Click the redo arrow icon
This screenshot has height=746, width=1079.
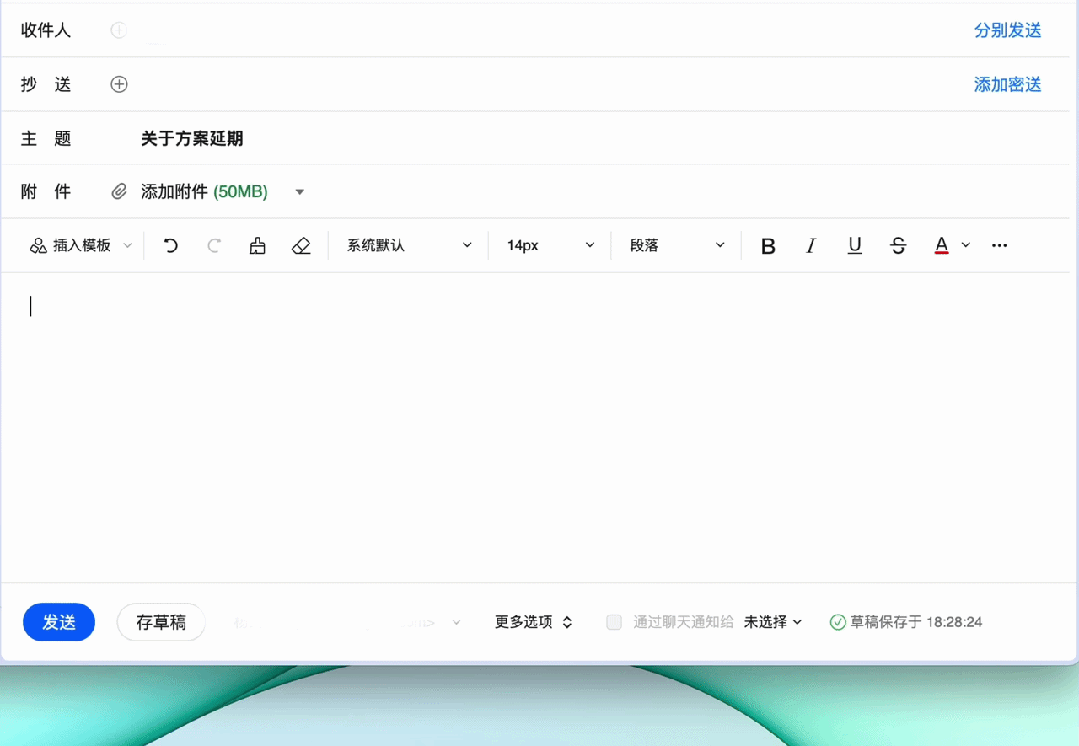[214, 246]
